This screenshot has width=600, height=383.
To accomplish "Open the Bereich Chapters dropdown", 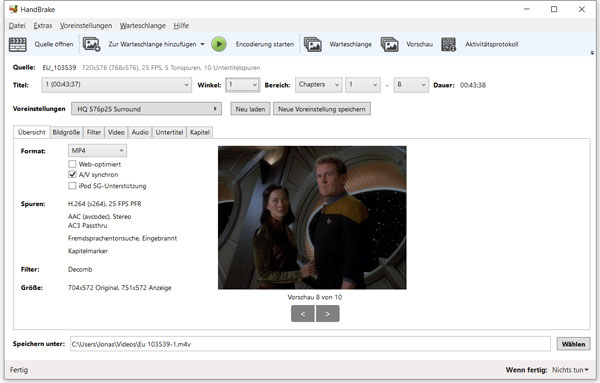I will point(318,85).
